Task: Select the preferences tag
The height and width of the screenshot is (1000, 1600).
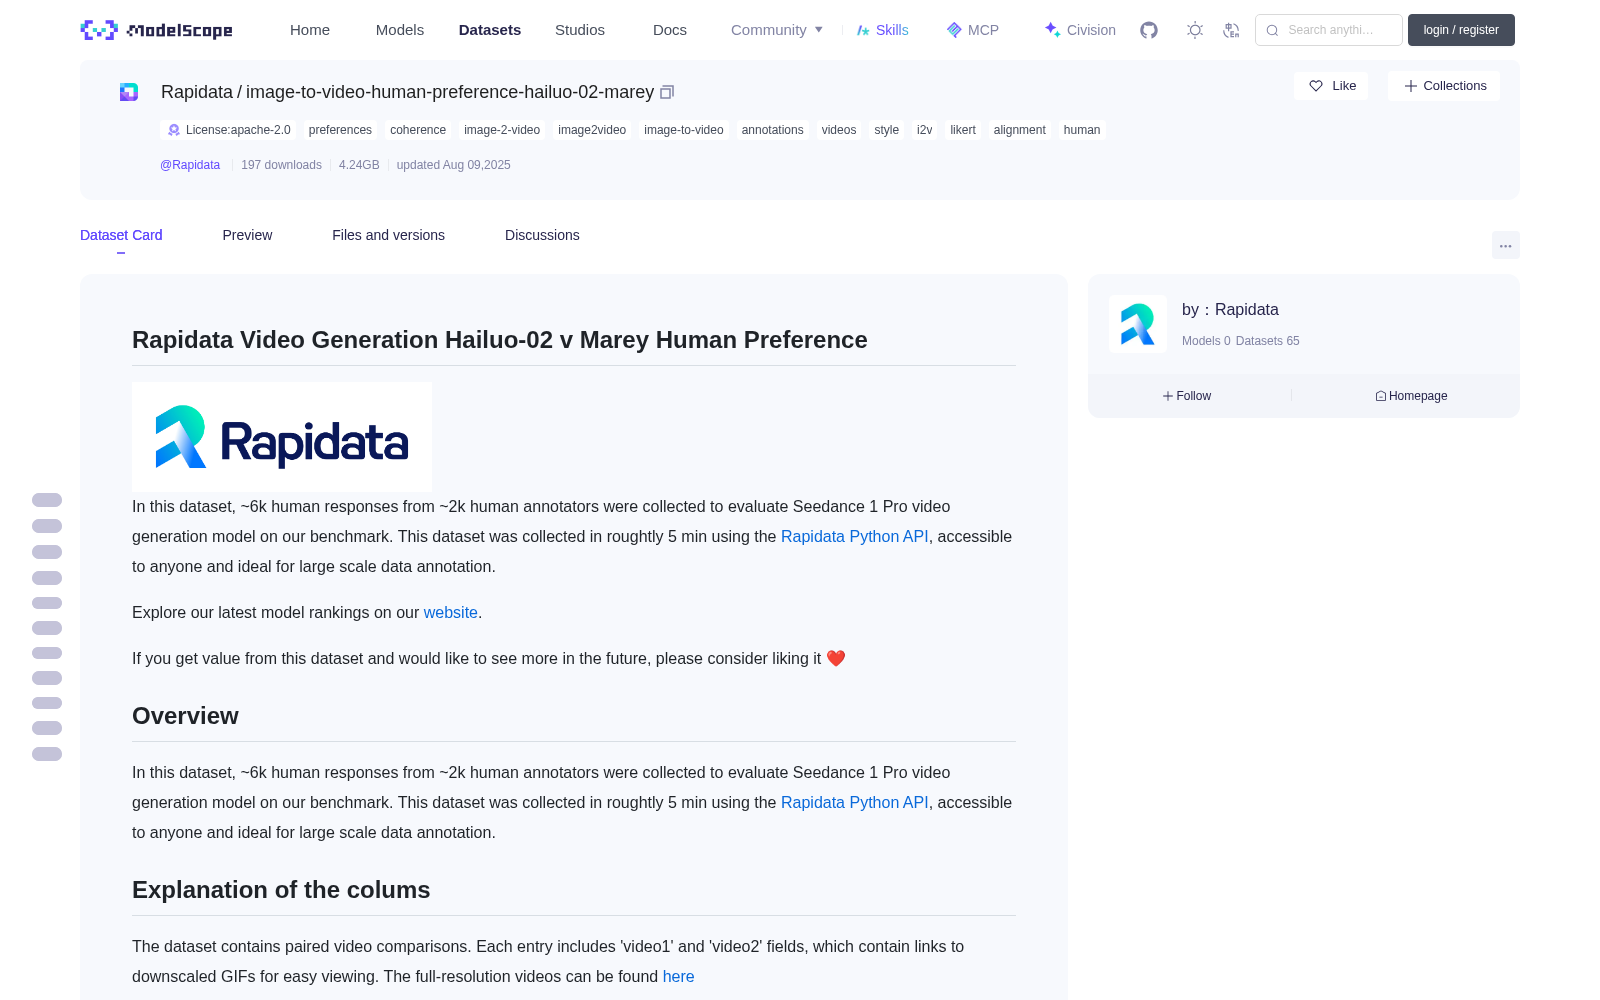Action: click(x=340, y=130)
